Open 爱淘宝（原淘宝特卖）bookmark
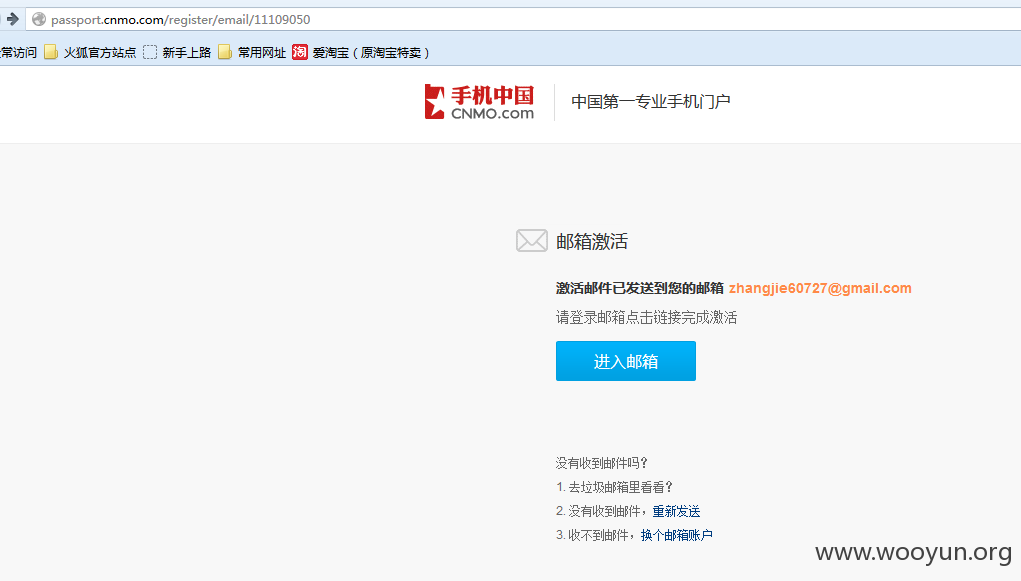1021x581 pixels. pyautogui.click(x=361, y=53)
